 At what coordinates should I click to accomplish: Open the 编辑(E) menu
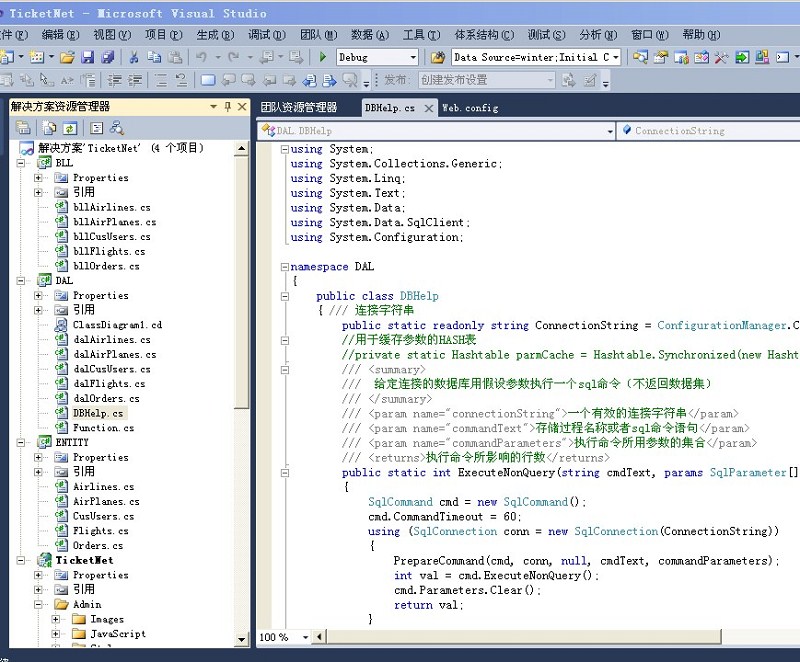[60, 35]
